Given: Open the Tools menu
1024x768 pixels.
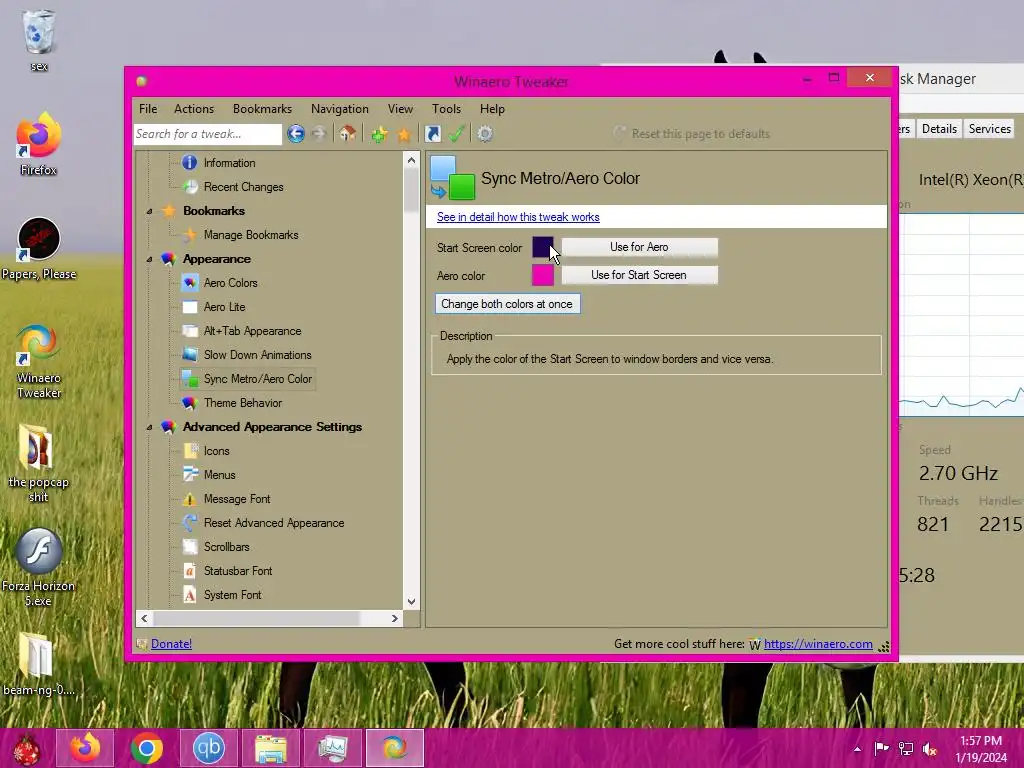Looking at the screenshot, I should coord(446,109).
